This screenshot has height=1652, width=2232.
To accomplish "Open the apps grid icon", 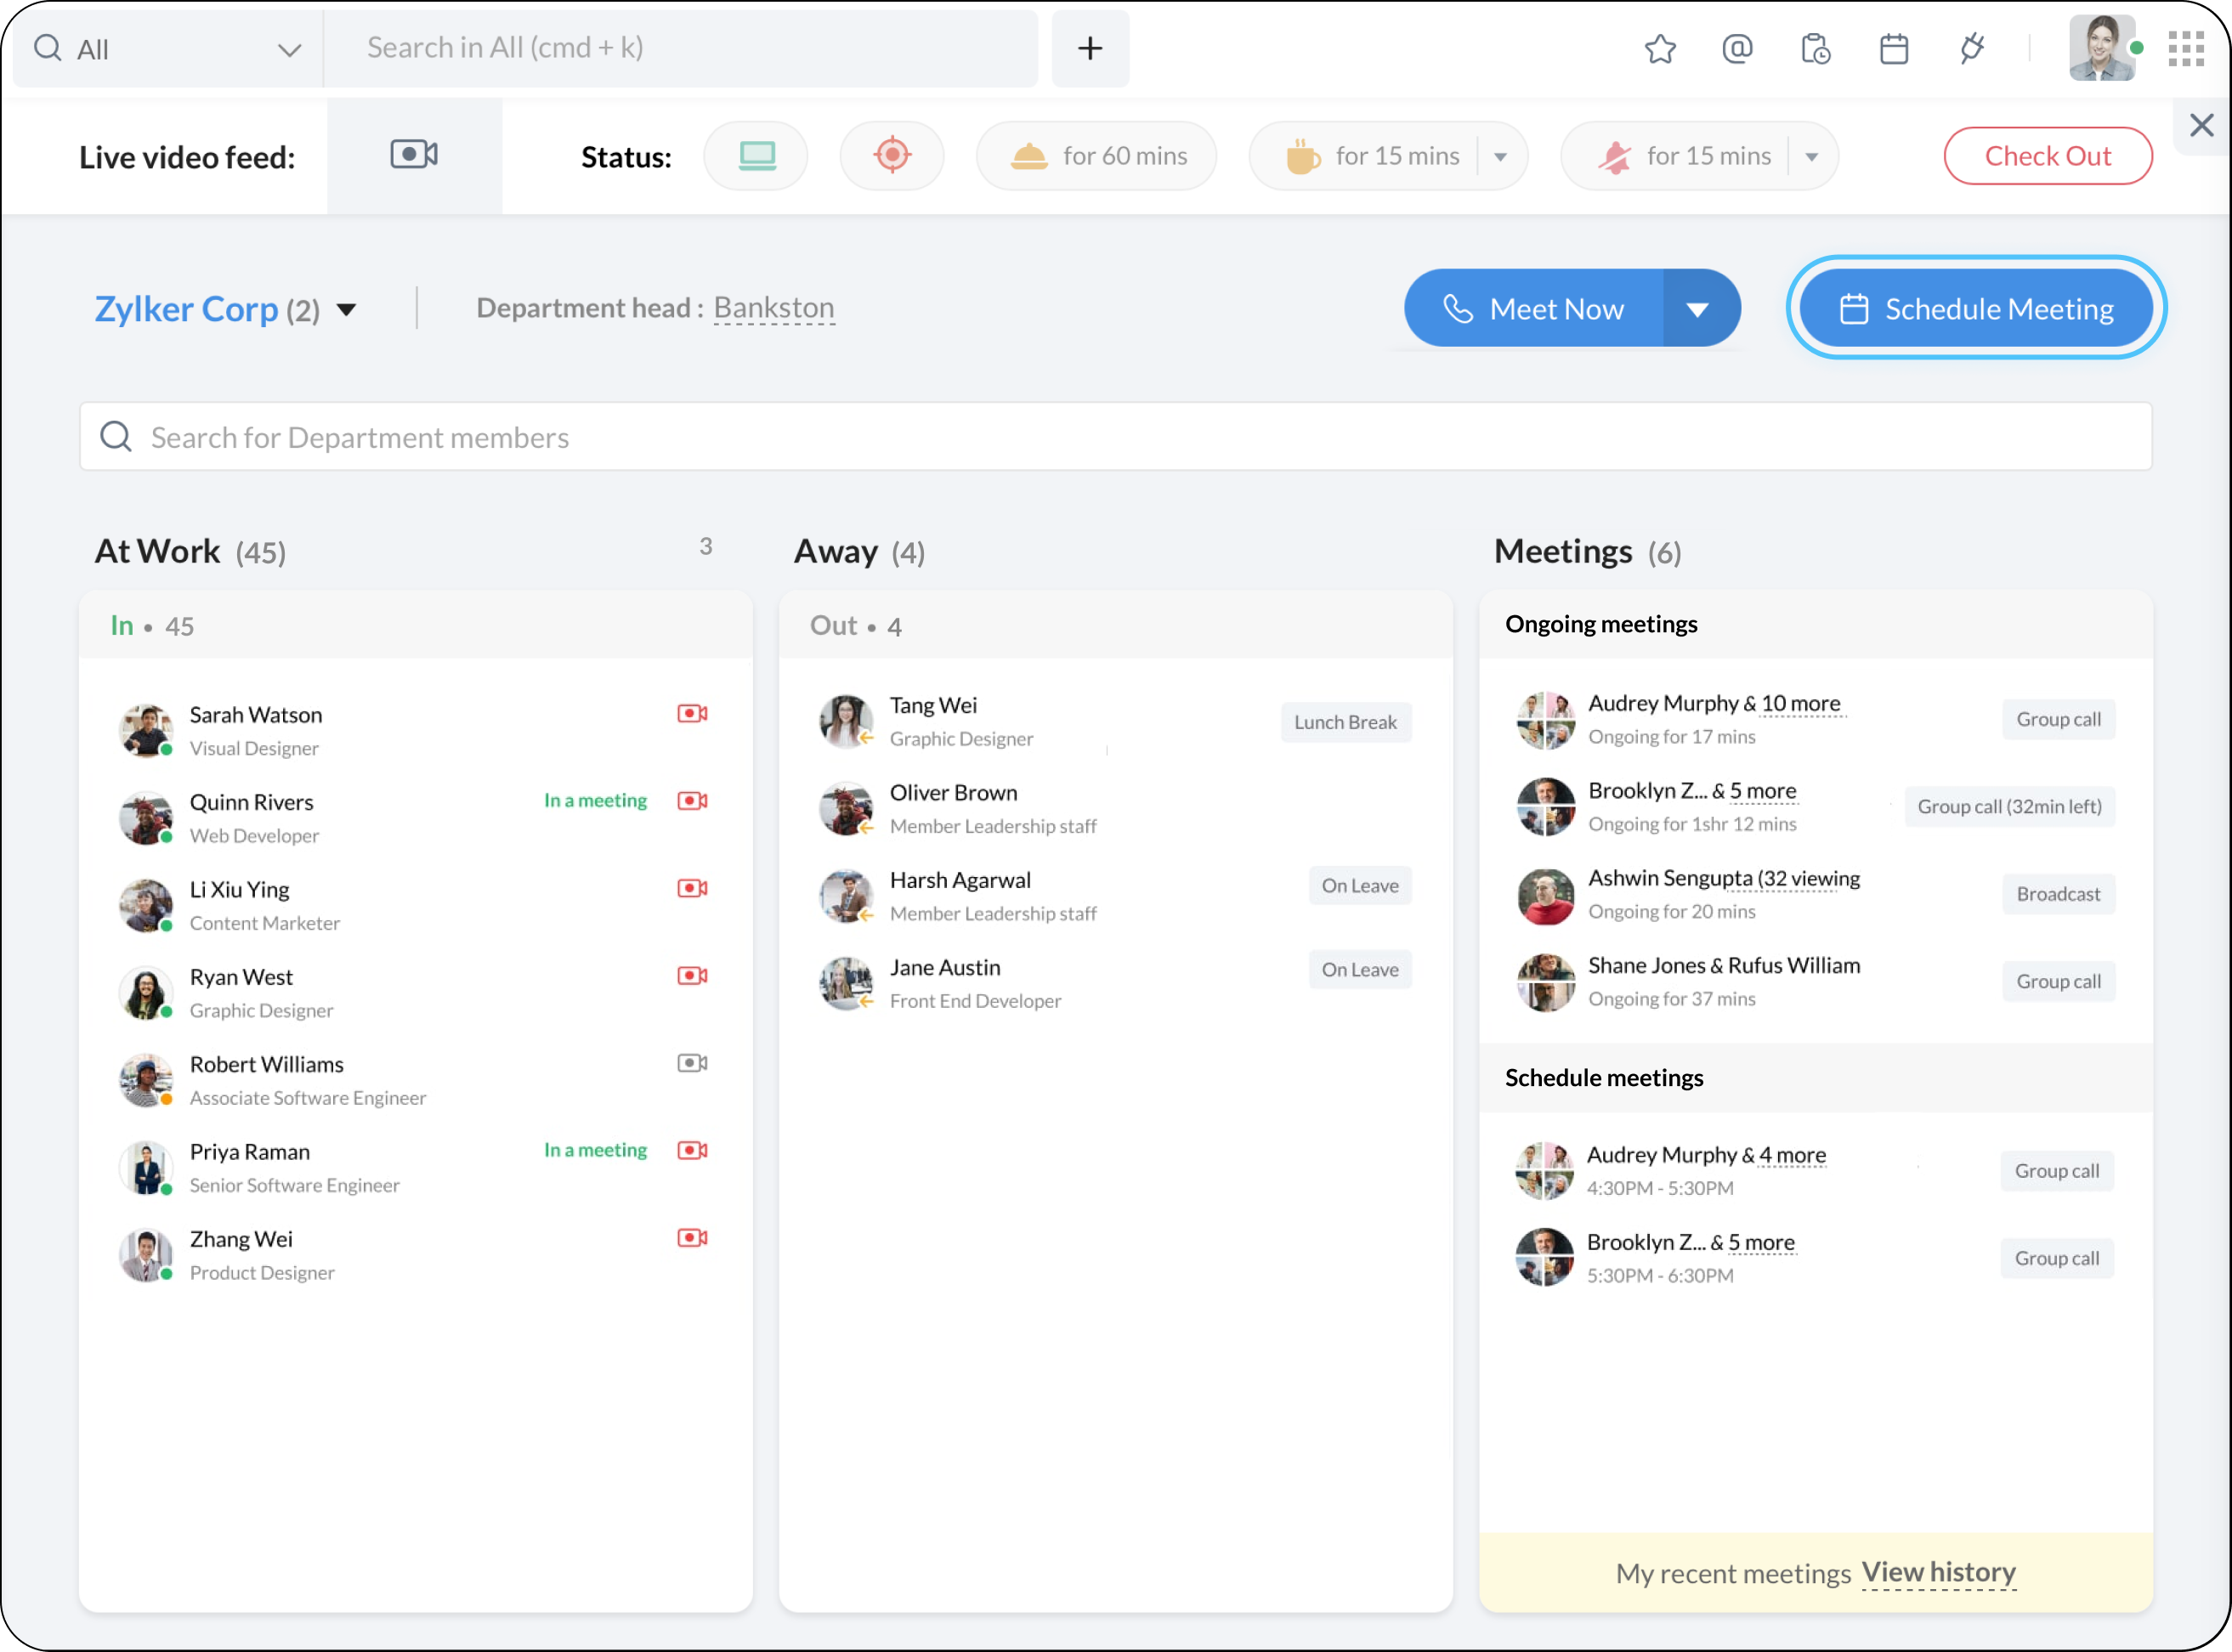I will 2185,49.
